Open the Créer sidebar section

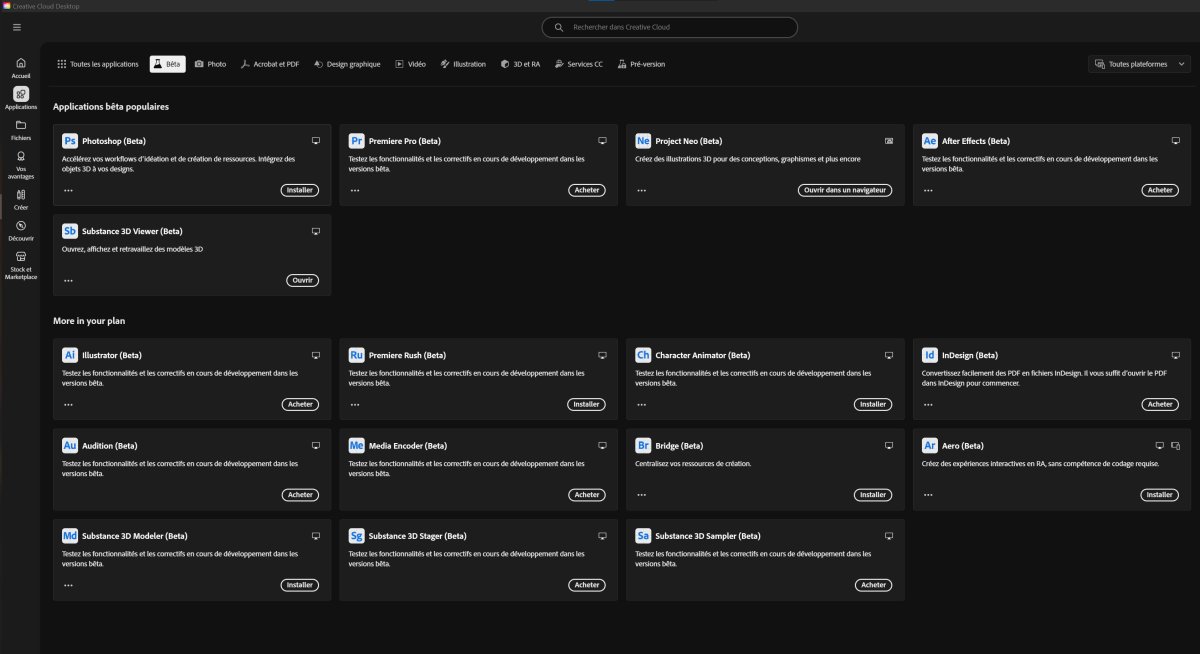pos(21,198)
